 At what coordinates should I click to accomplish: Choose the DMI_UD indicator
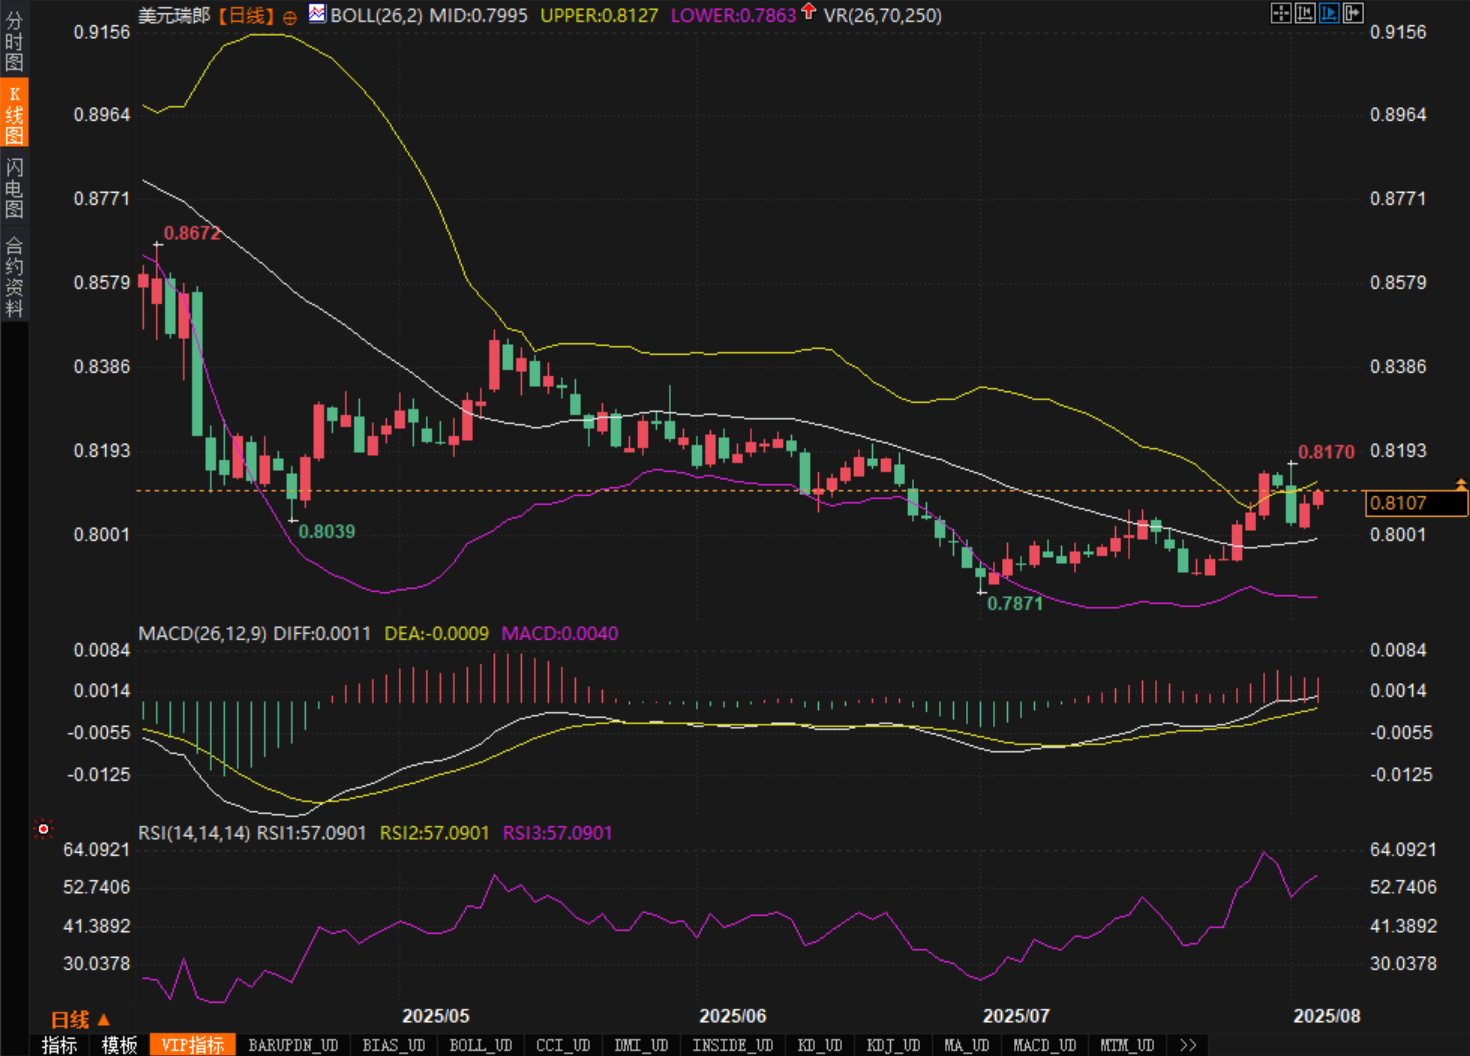click(640, 1045)
